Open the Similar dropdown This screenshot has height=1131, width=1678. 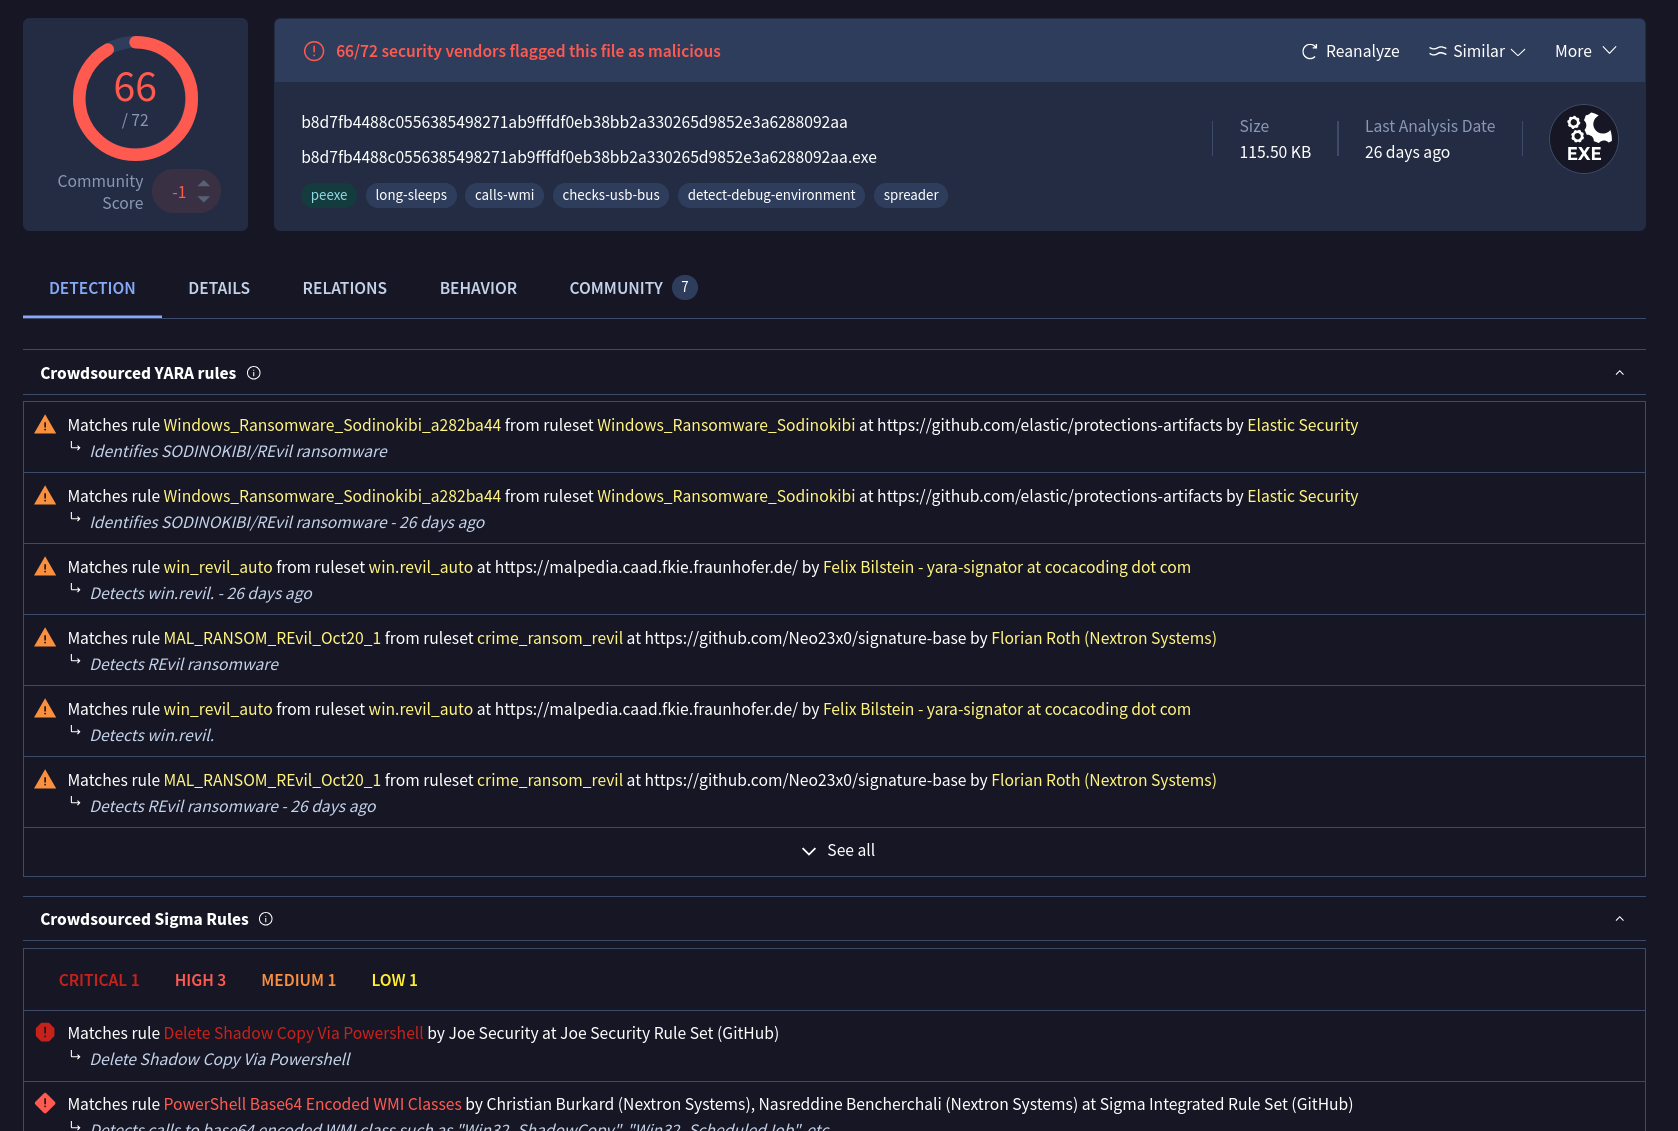1476,51
